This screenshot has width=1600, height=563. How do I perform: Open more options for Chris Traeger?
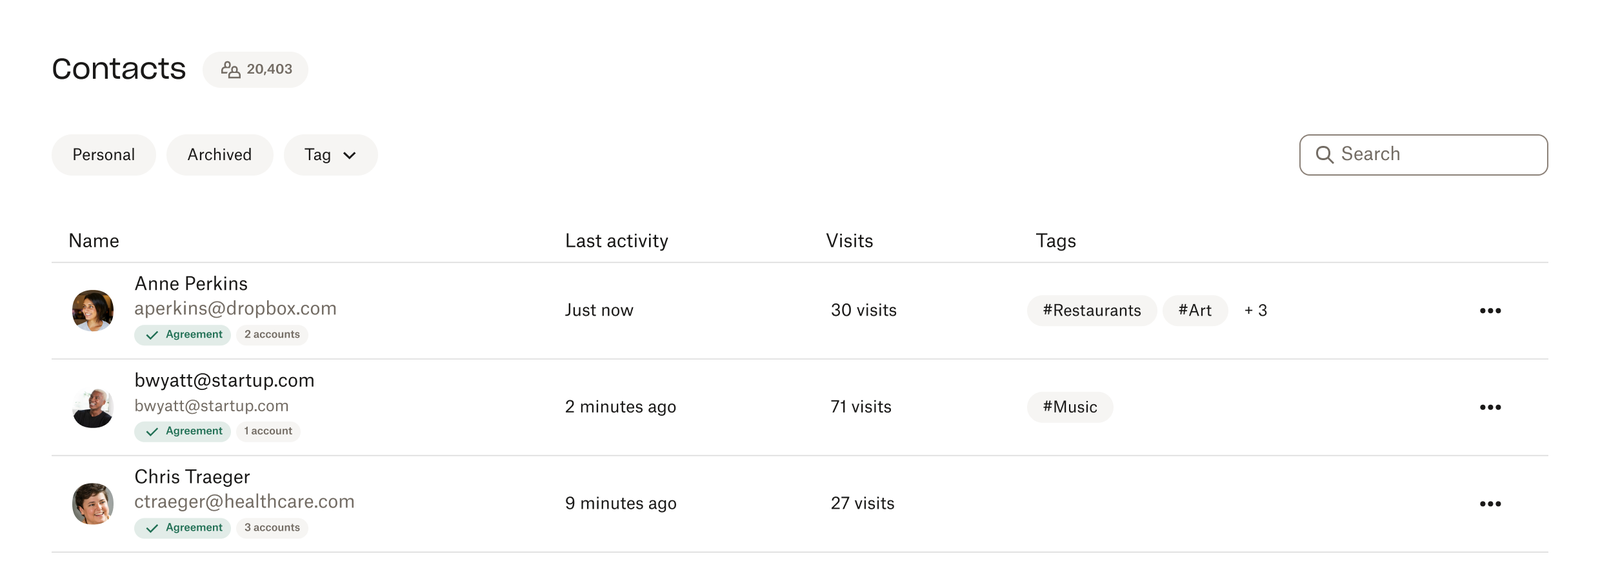coord(1489,504)
